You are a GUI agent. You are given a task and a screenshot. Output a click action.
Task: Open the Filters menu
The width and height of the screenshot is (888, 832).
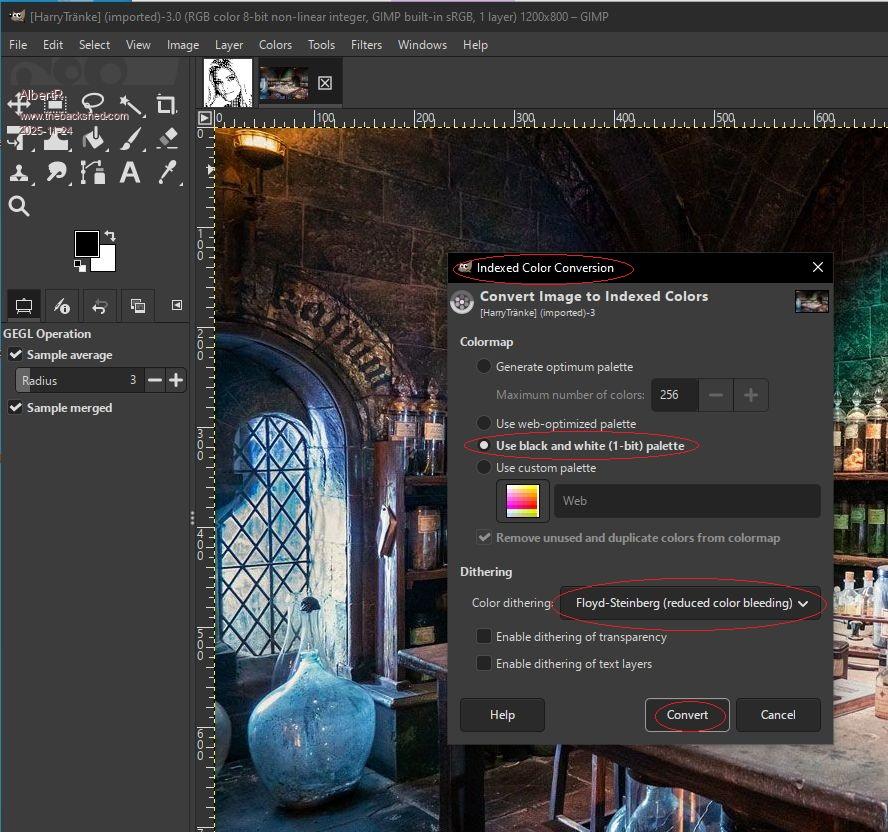coord(366,45)
